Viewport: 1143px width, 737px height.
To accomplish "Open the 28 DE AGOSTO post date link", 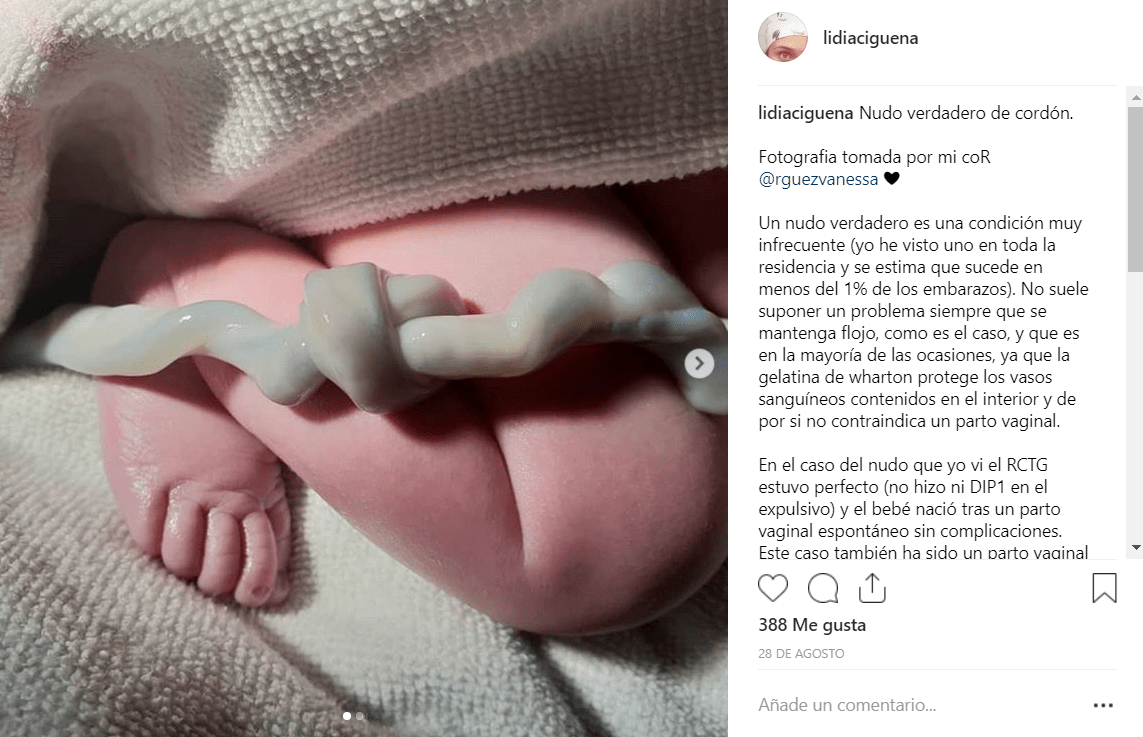I will click(801, 654).
